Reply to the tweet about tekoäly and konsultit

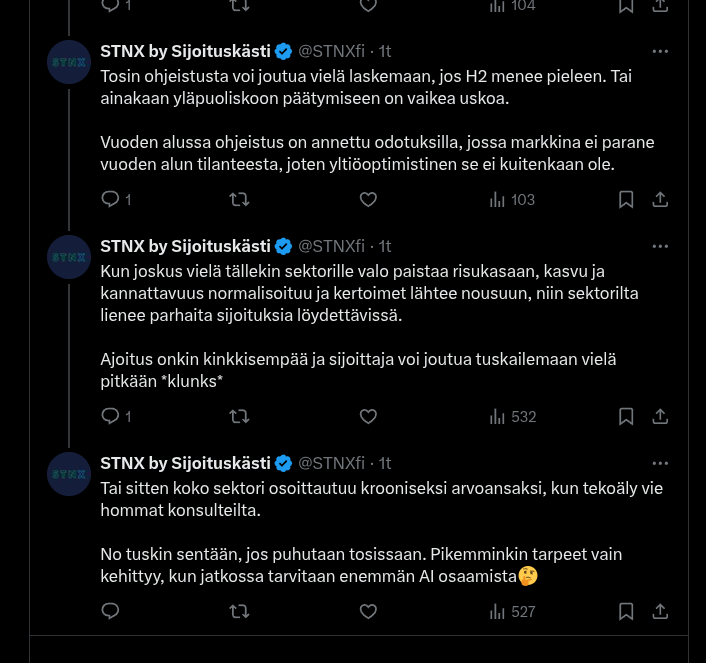(x=111, y=611)
